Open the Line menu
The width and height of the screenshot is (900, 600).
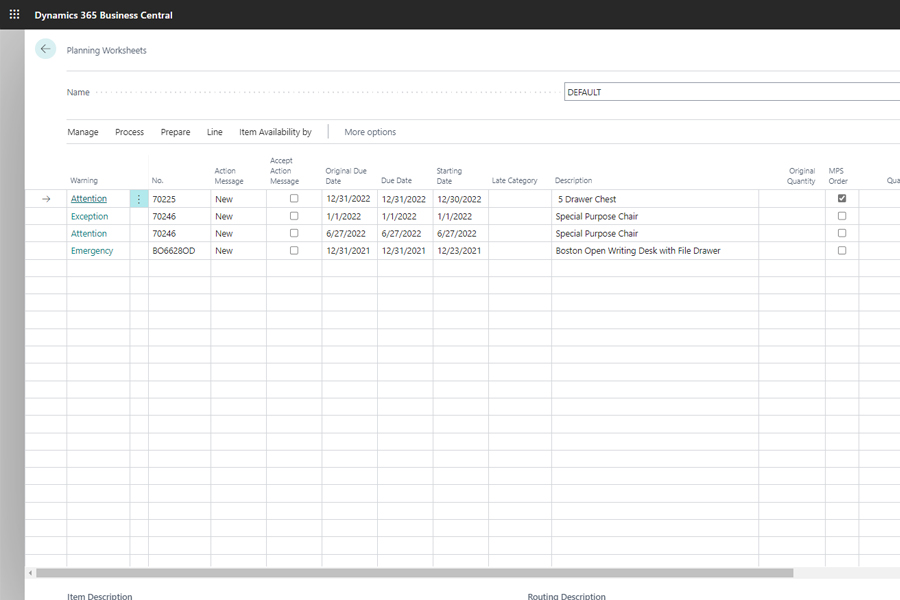click(x=214, y=132)
